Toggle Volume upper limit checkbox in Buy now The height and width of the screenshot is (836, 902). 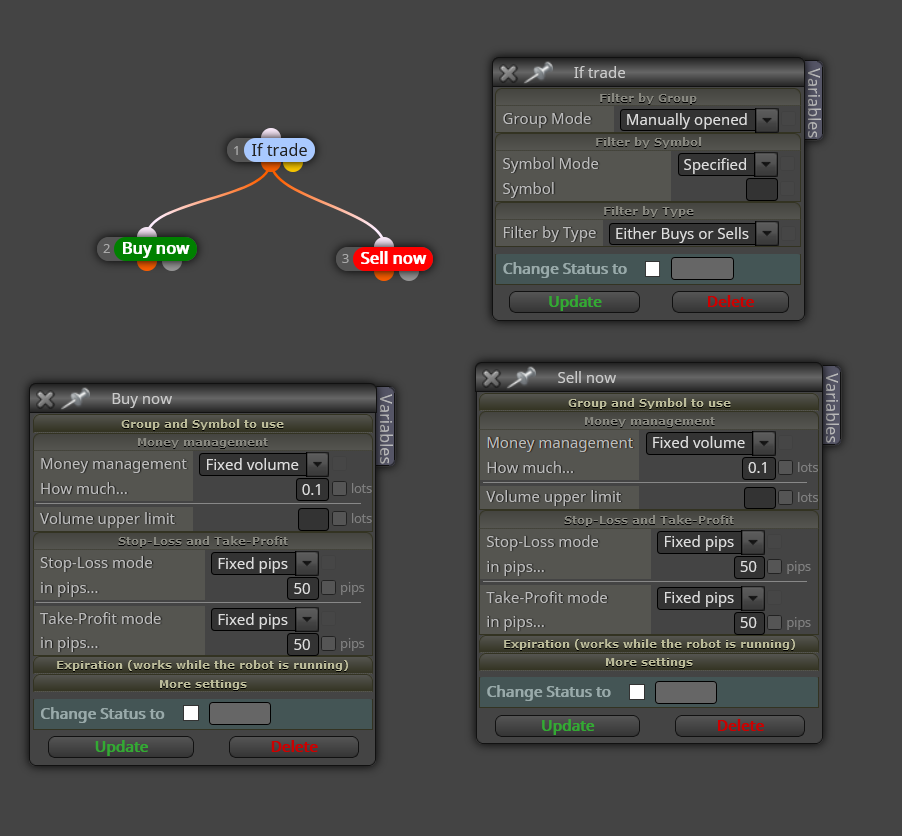click(x=339, y=518)
